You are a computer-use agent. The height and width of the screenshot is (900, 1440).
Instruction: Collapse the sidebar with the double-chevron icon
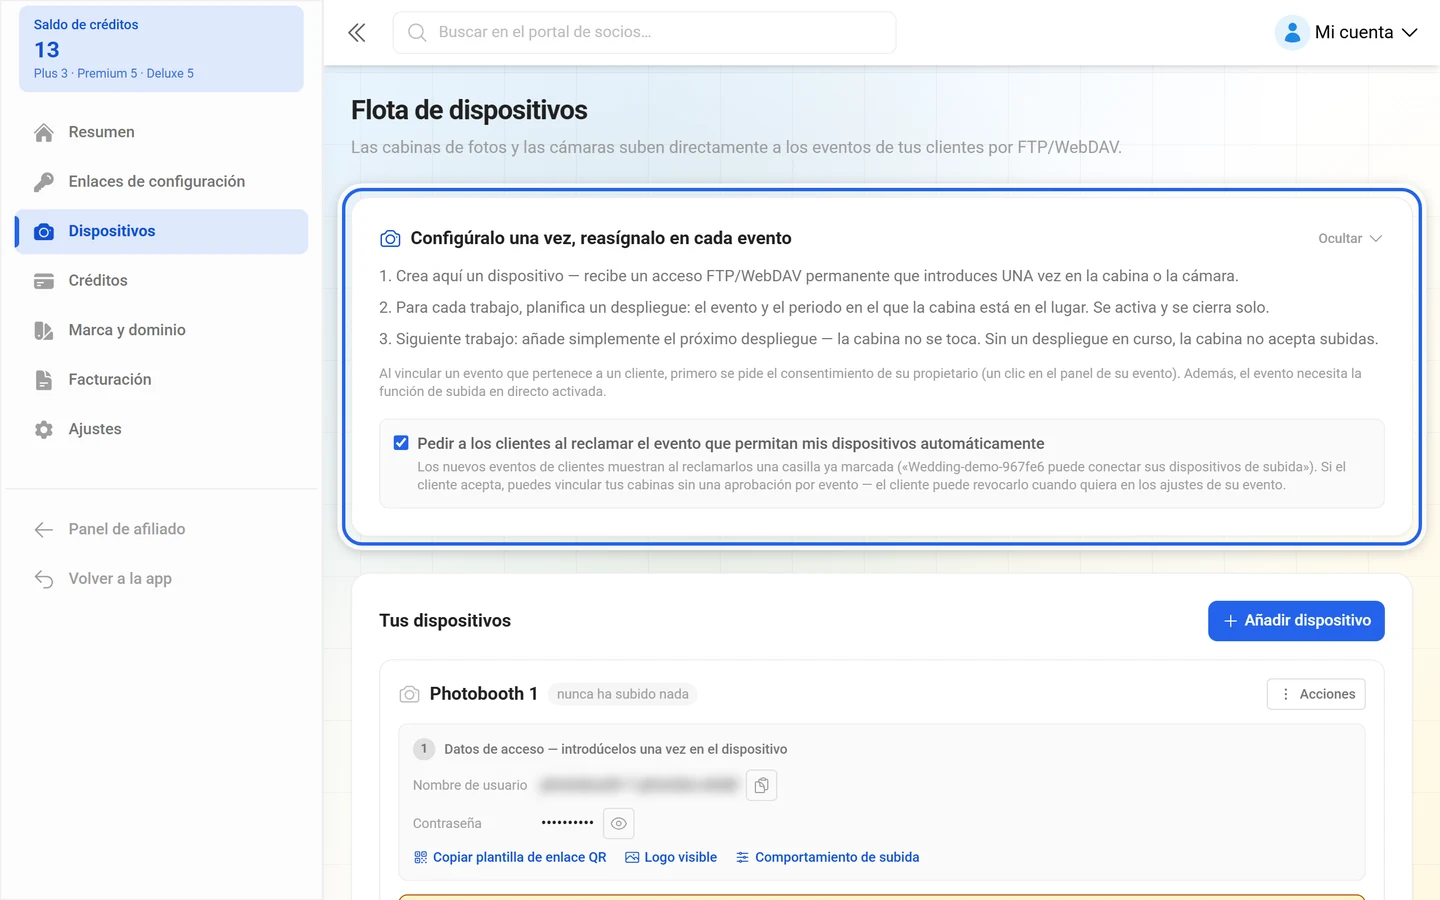click(357, 33)
